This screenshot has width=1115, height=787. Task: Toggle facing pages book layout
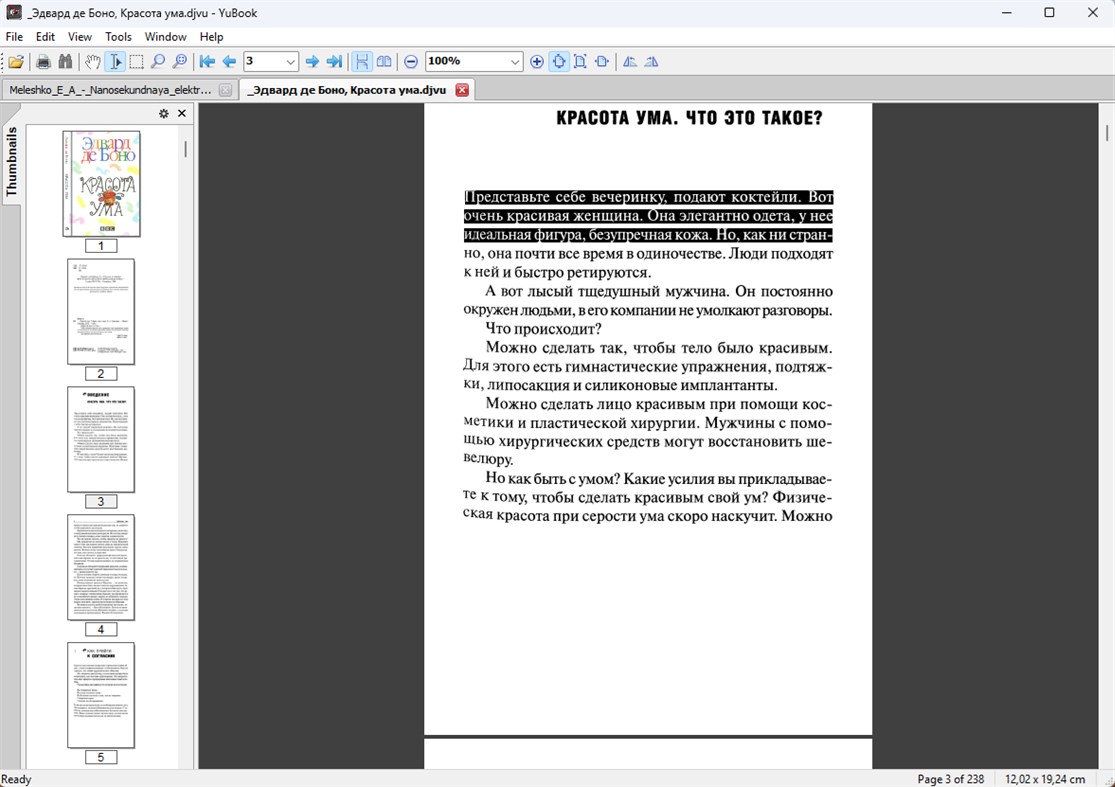tap(384, 62)
